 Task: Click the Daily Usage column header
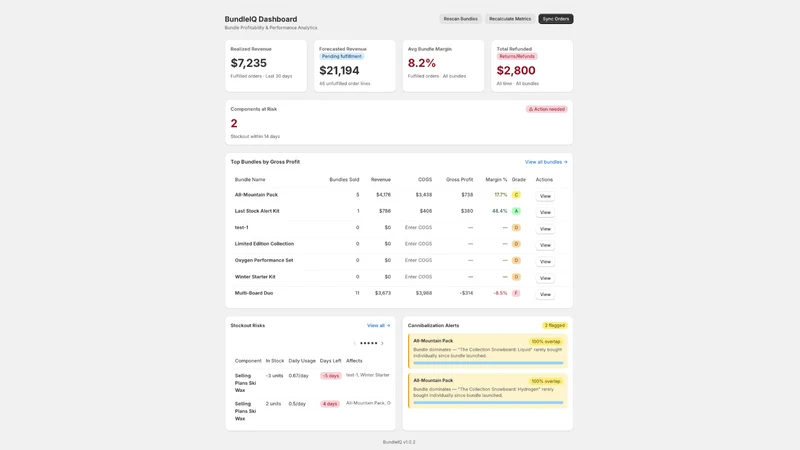[x=302, y=361]
